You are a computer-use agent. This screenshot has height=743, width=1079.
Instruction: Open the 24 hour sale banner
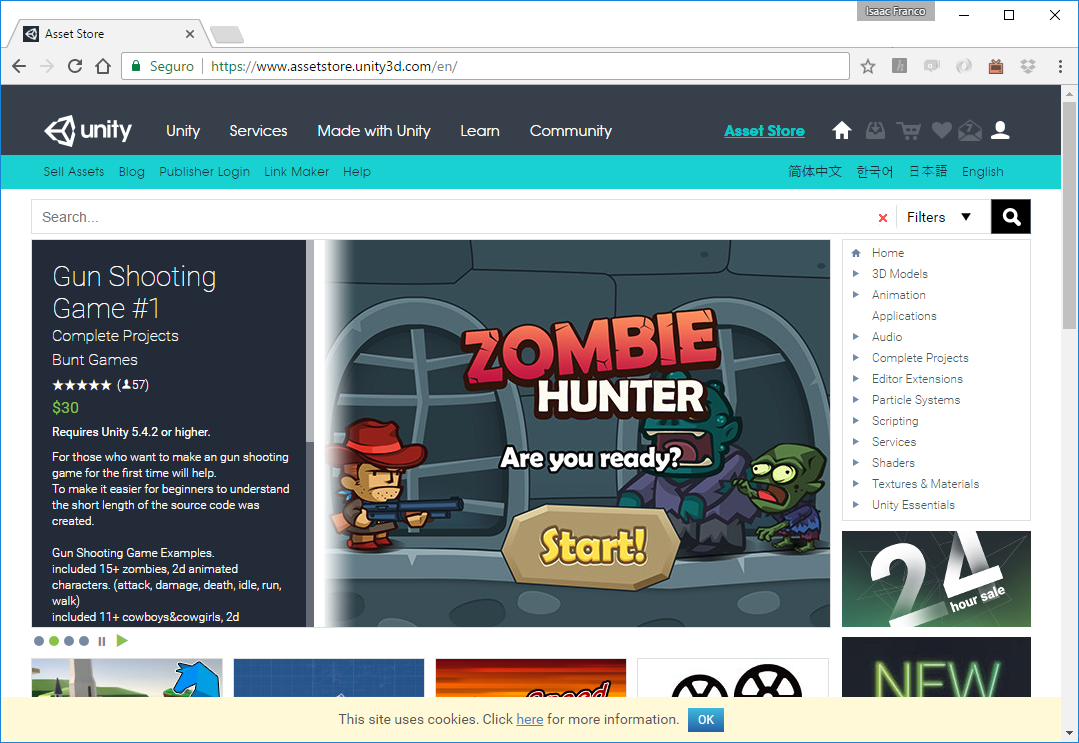click(x=936, y=579)
